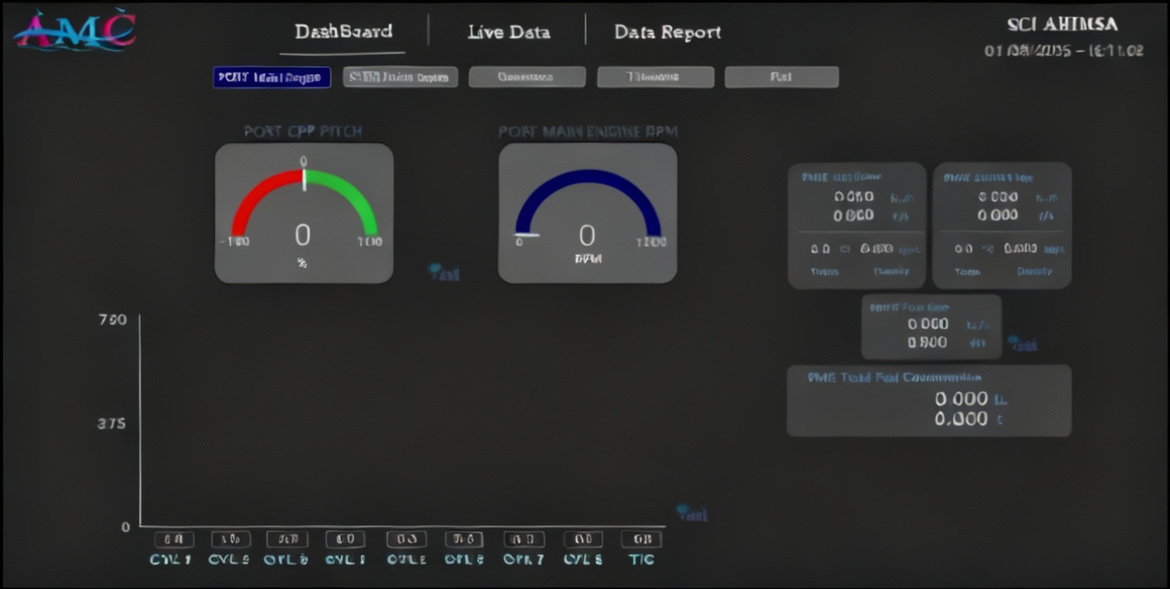Click the date and time display
This screenshot has width=1170, height=589.
(1063, 50)
